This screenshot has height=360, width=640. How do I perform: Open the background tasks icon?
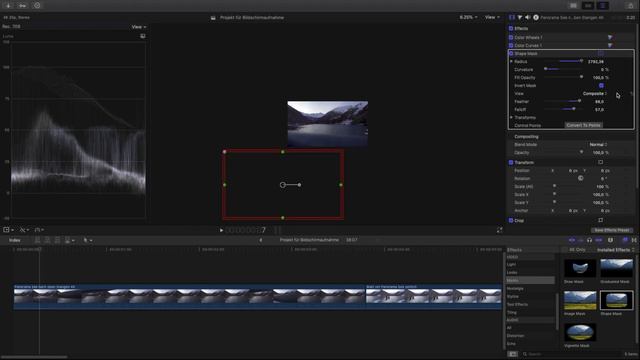click(x=37, y=5)
